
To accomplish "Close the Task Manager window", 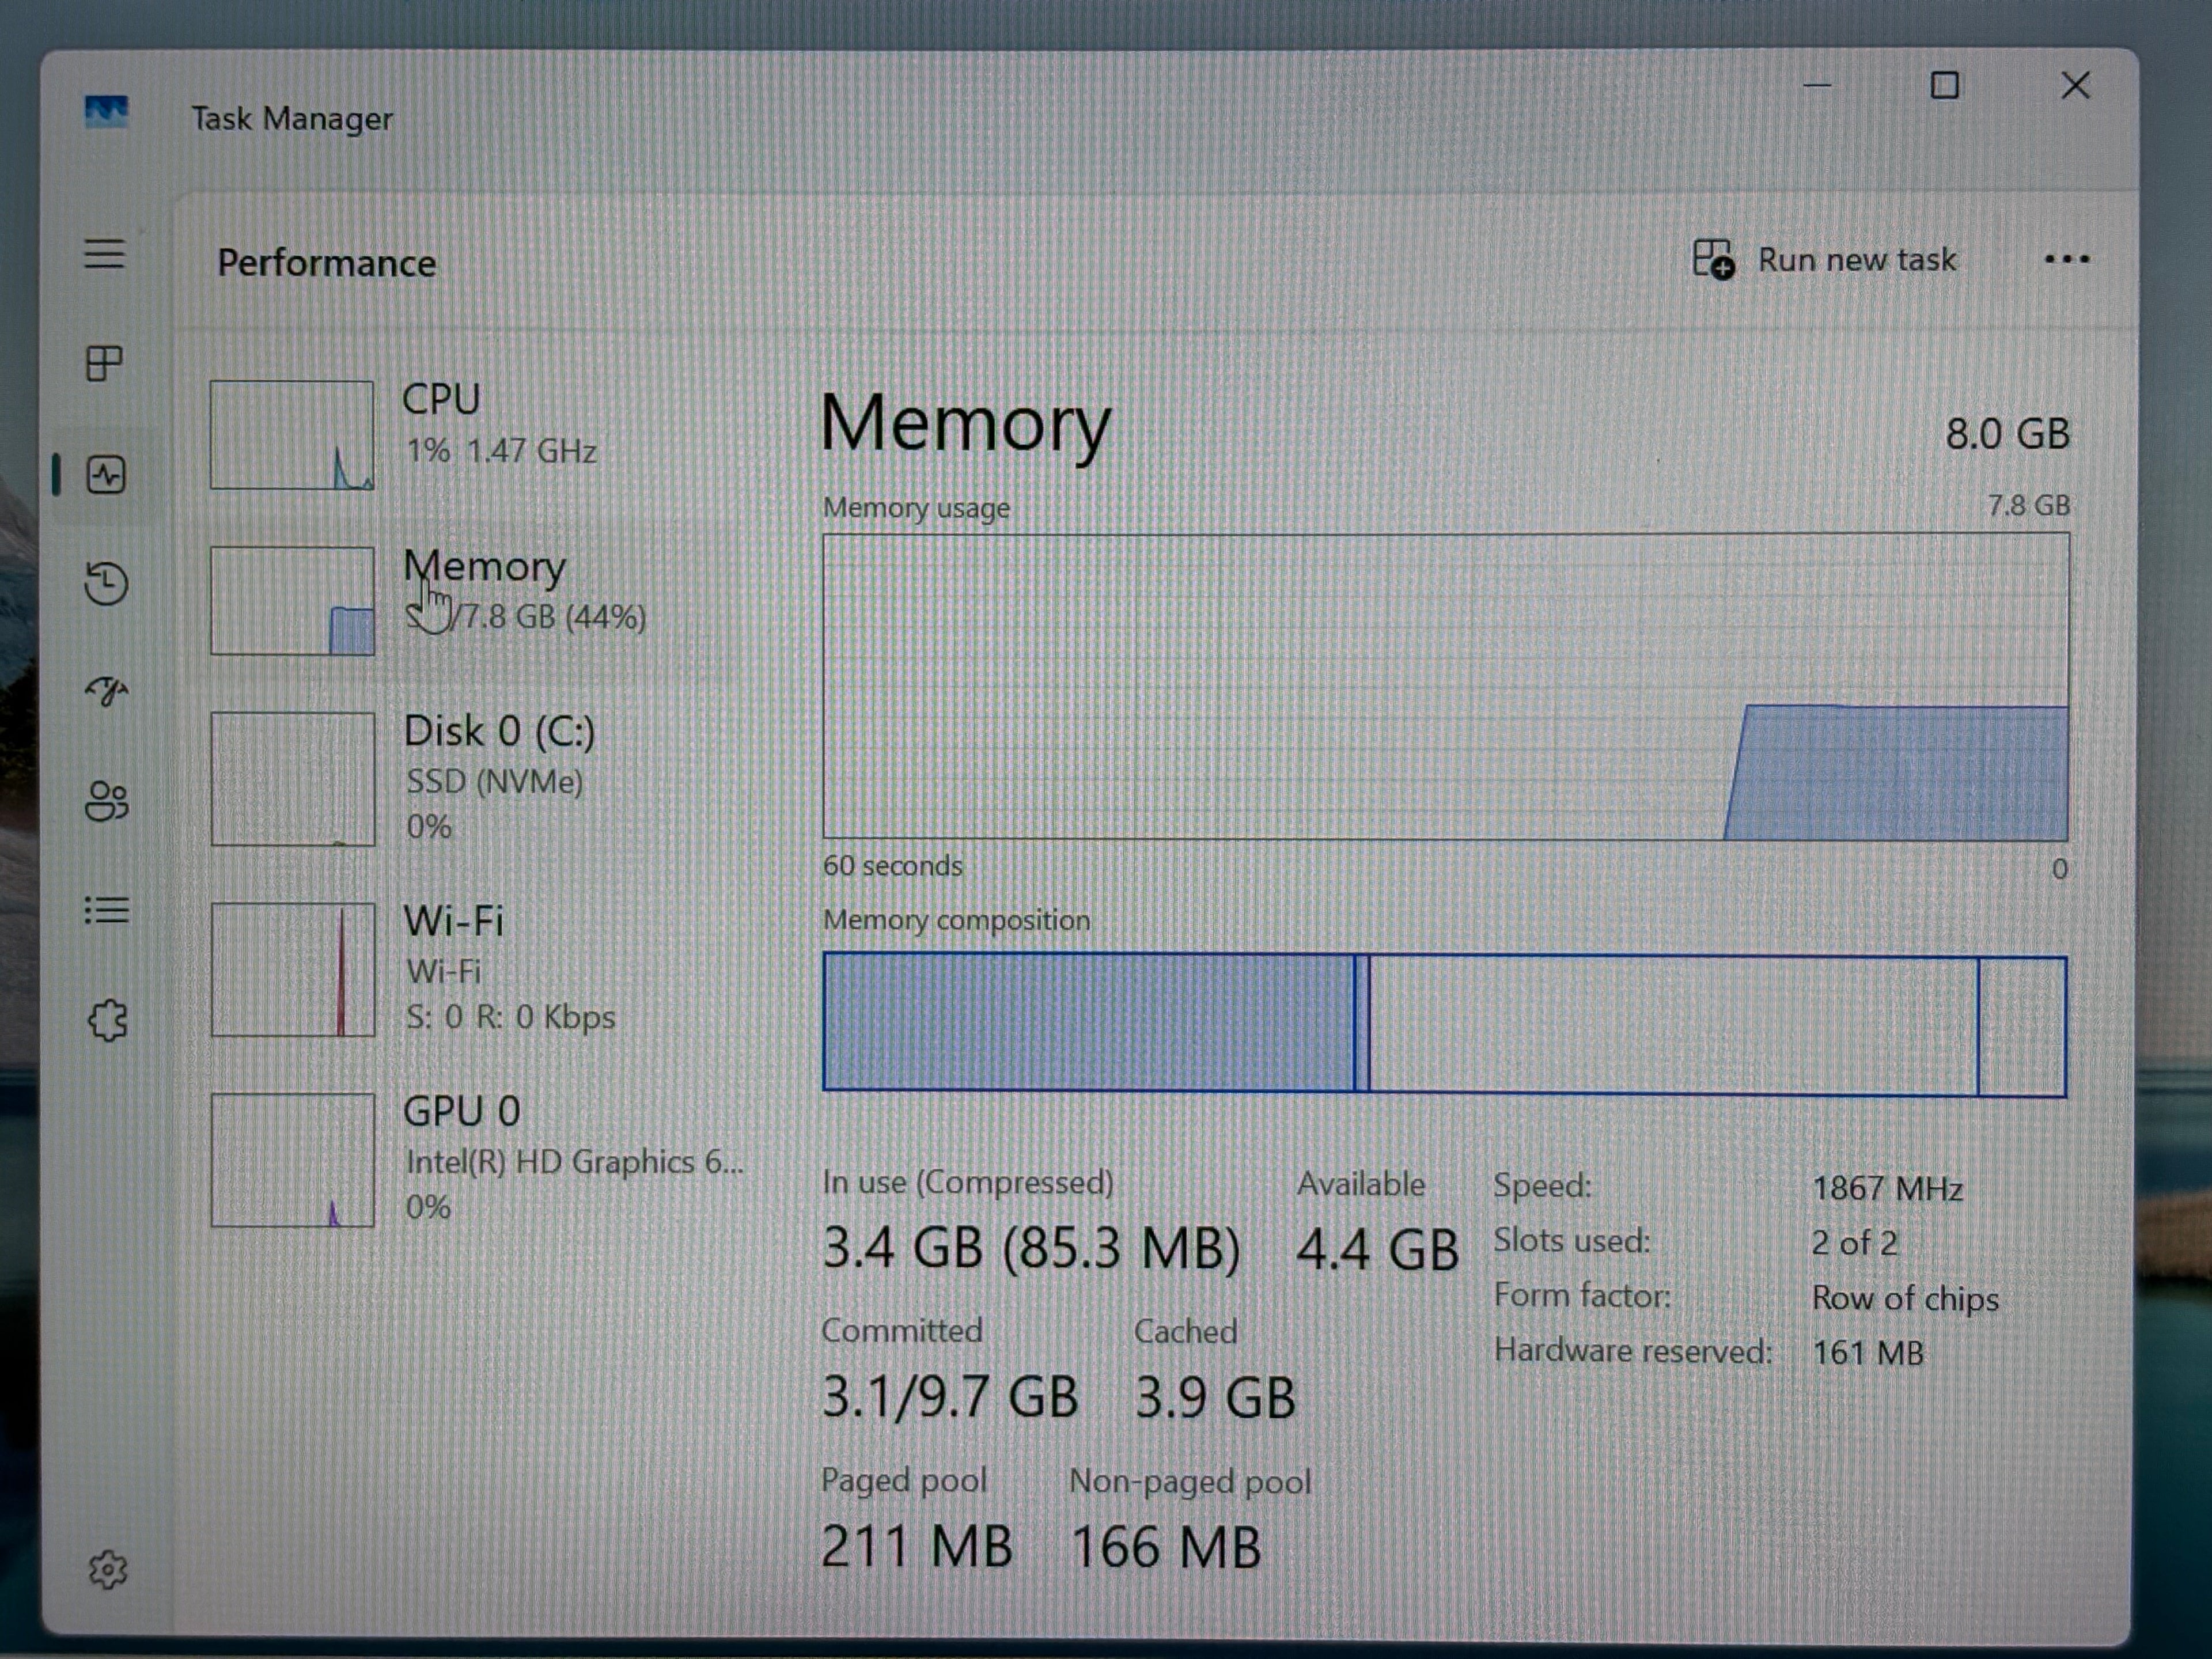I will (2076, 86).
